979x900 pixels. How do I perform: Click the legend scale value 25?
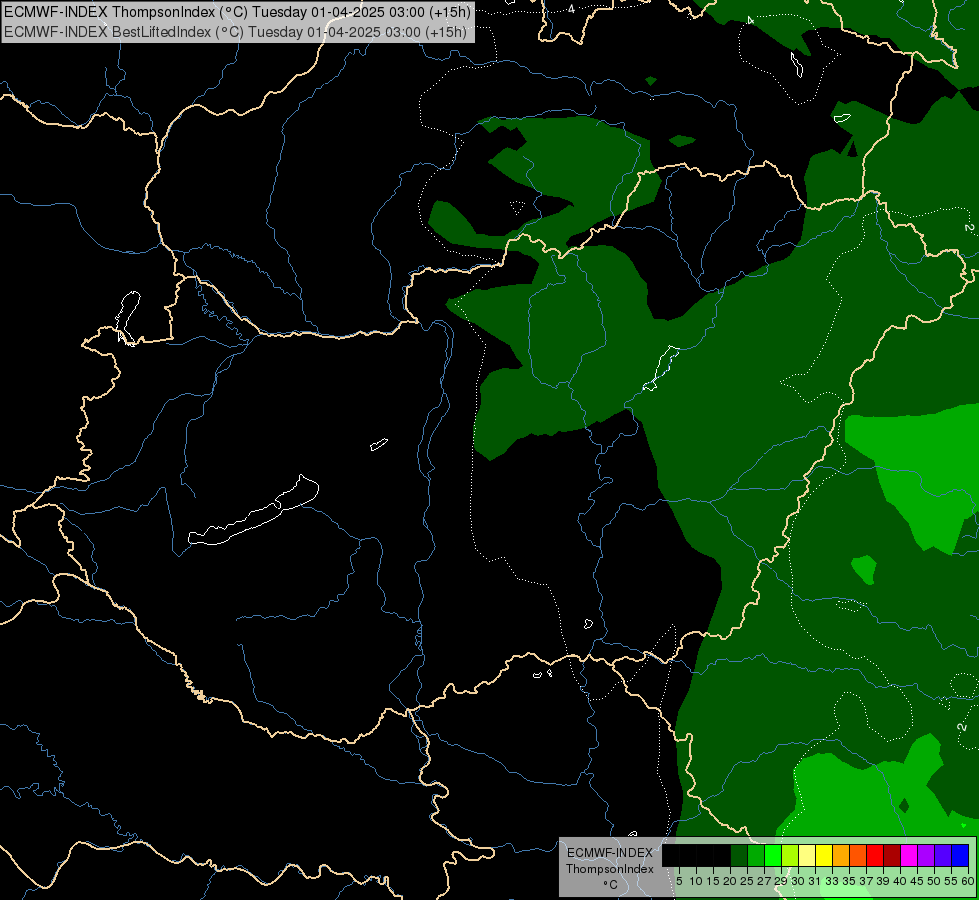tap(747, 881)
